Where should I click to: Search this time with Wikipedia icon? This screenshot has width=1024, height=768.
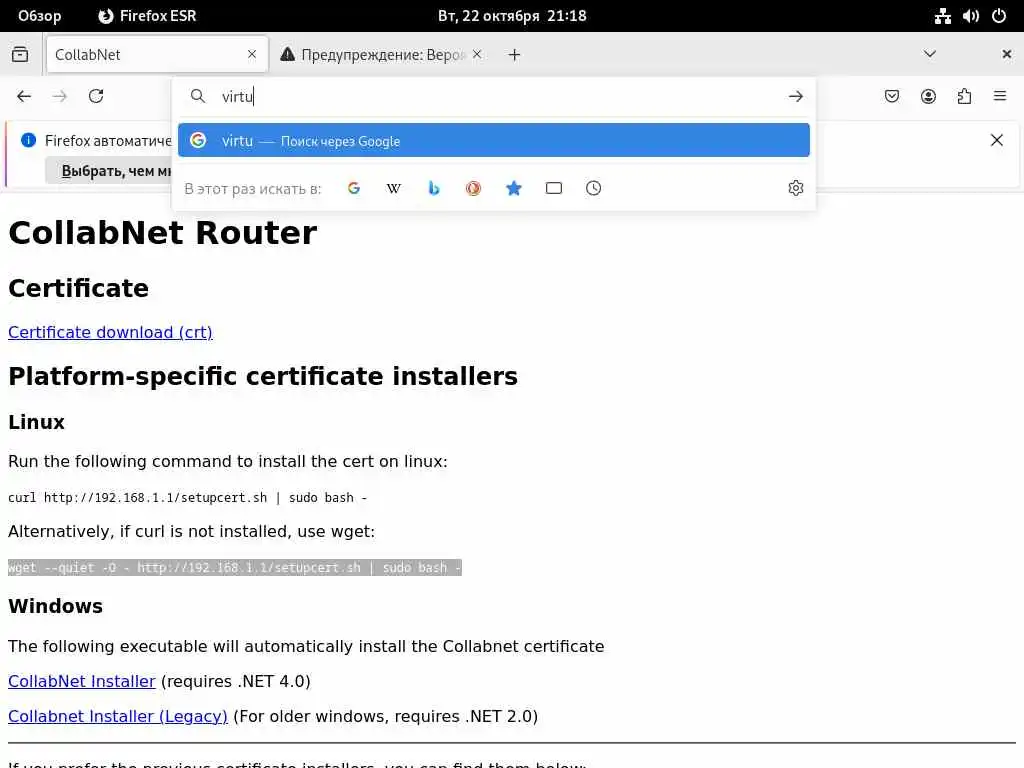point(394,188)
